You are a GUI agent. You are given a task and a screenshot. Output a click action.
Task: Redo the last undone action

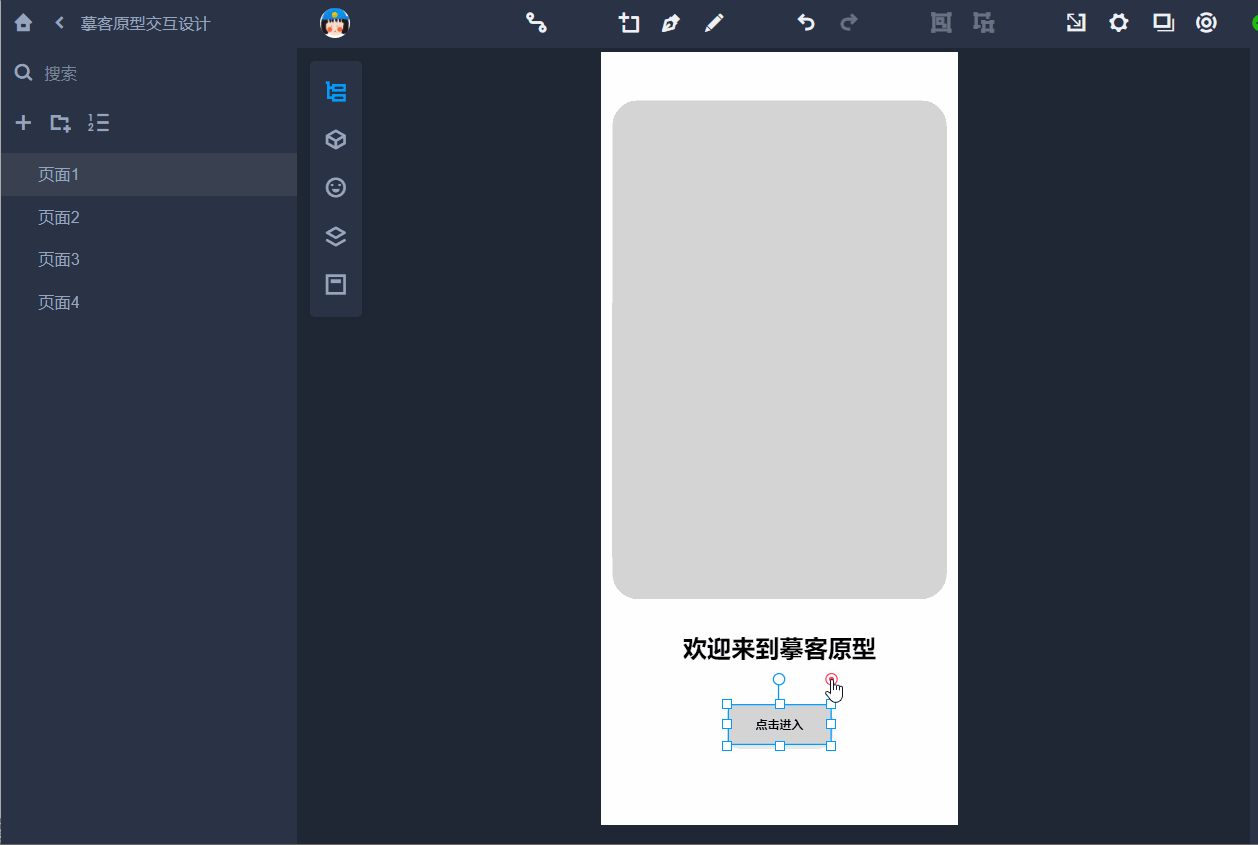tap(849, 23)
